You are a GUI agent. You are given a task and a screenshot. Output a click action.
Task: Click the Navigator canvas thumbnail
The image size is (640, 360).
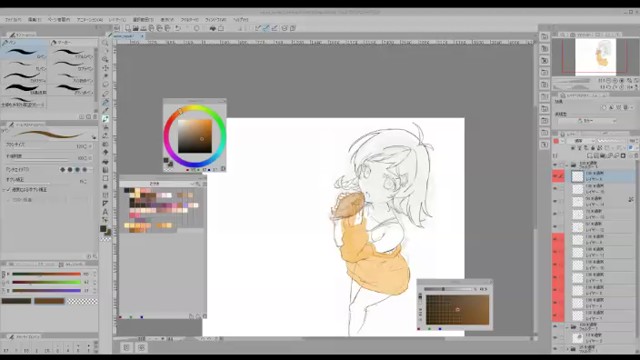coord(596,57)
